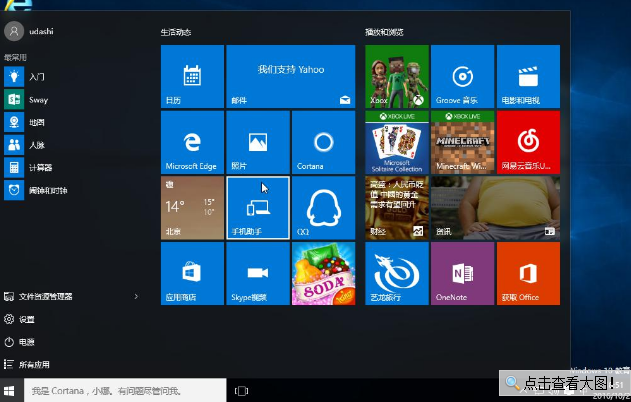This screenshot has width=631, height=402.
Task: Click the Windows Start button
Action: pyautogui.click(x=9, y=391)
